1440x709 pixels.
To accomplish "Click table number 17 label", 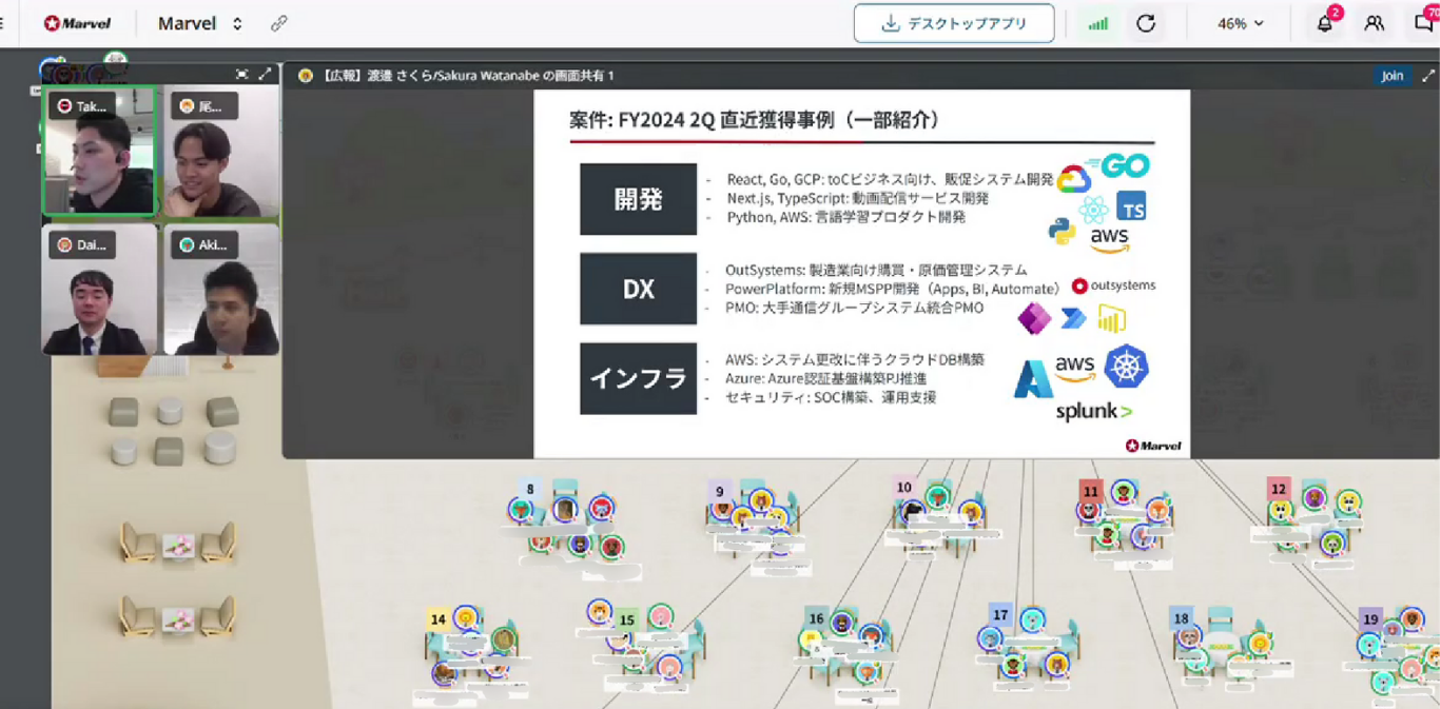I will tap(1001, 614).
